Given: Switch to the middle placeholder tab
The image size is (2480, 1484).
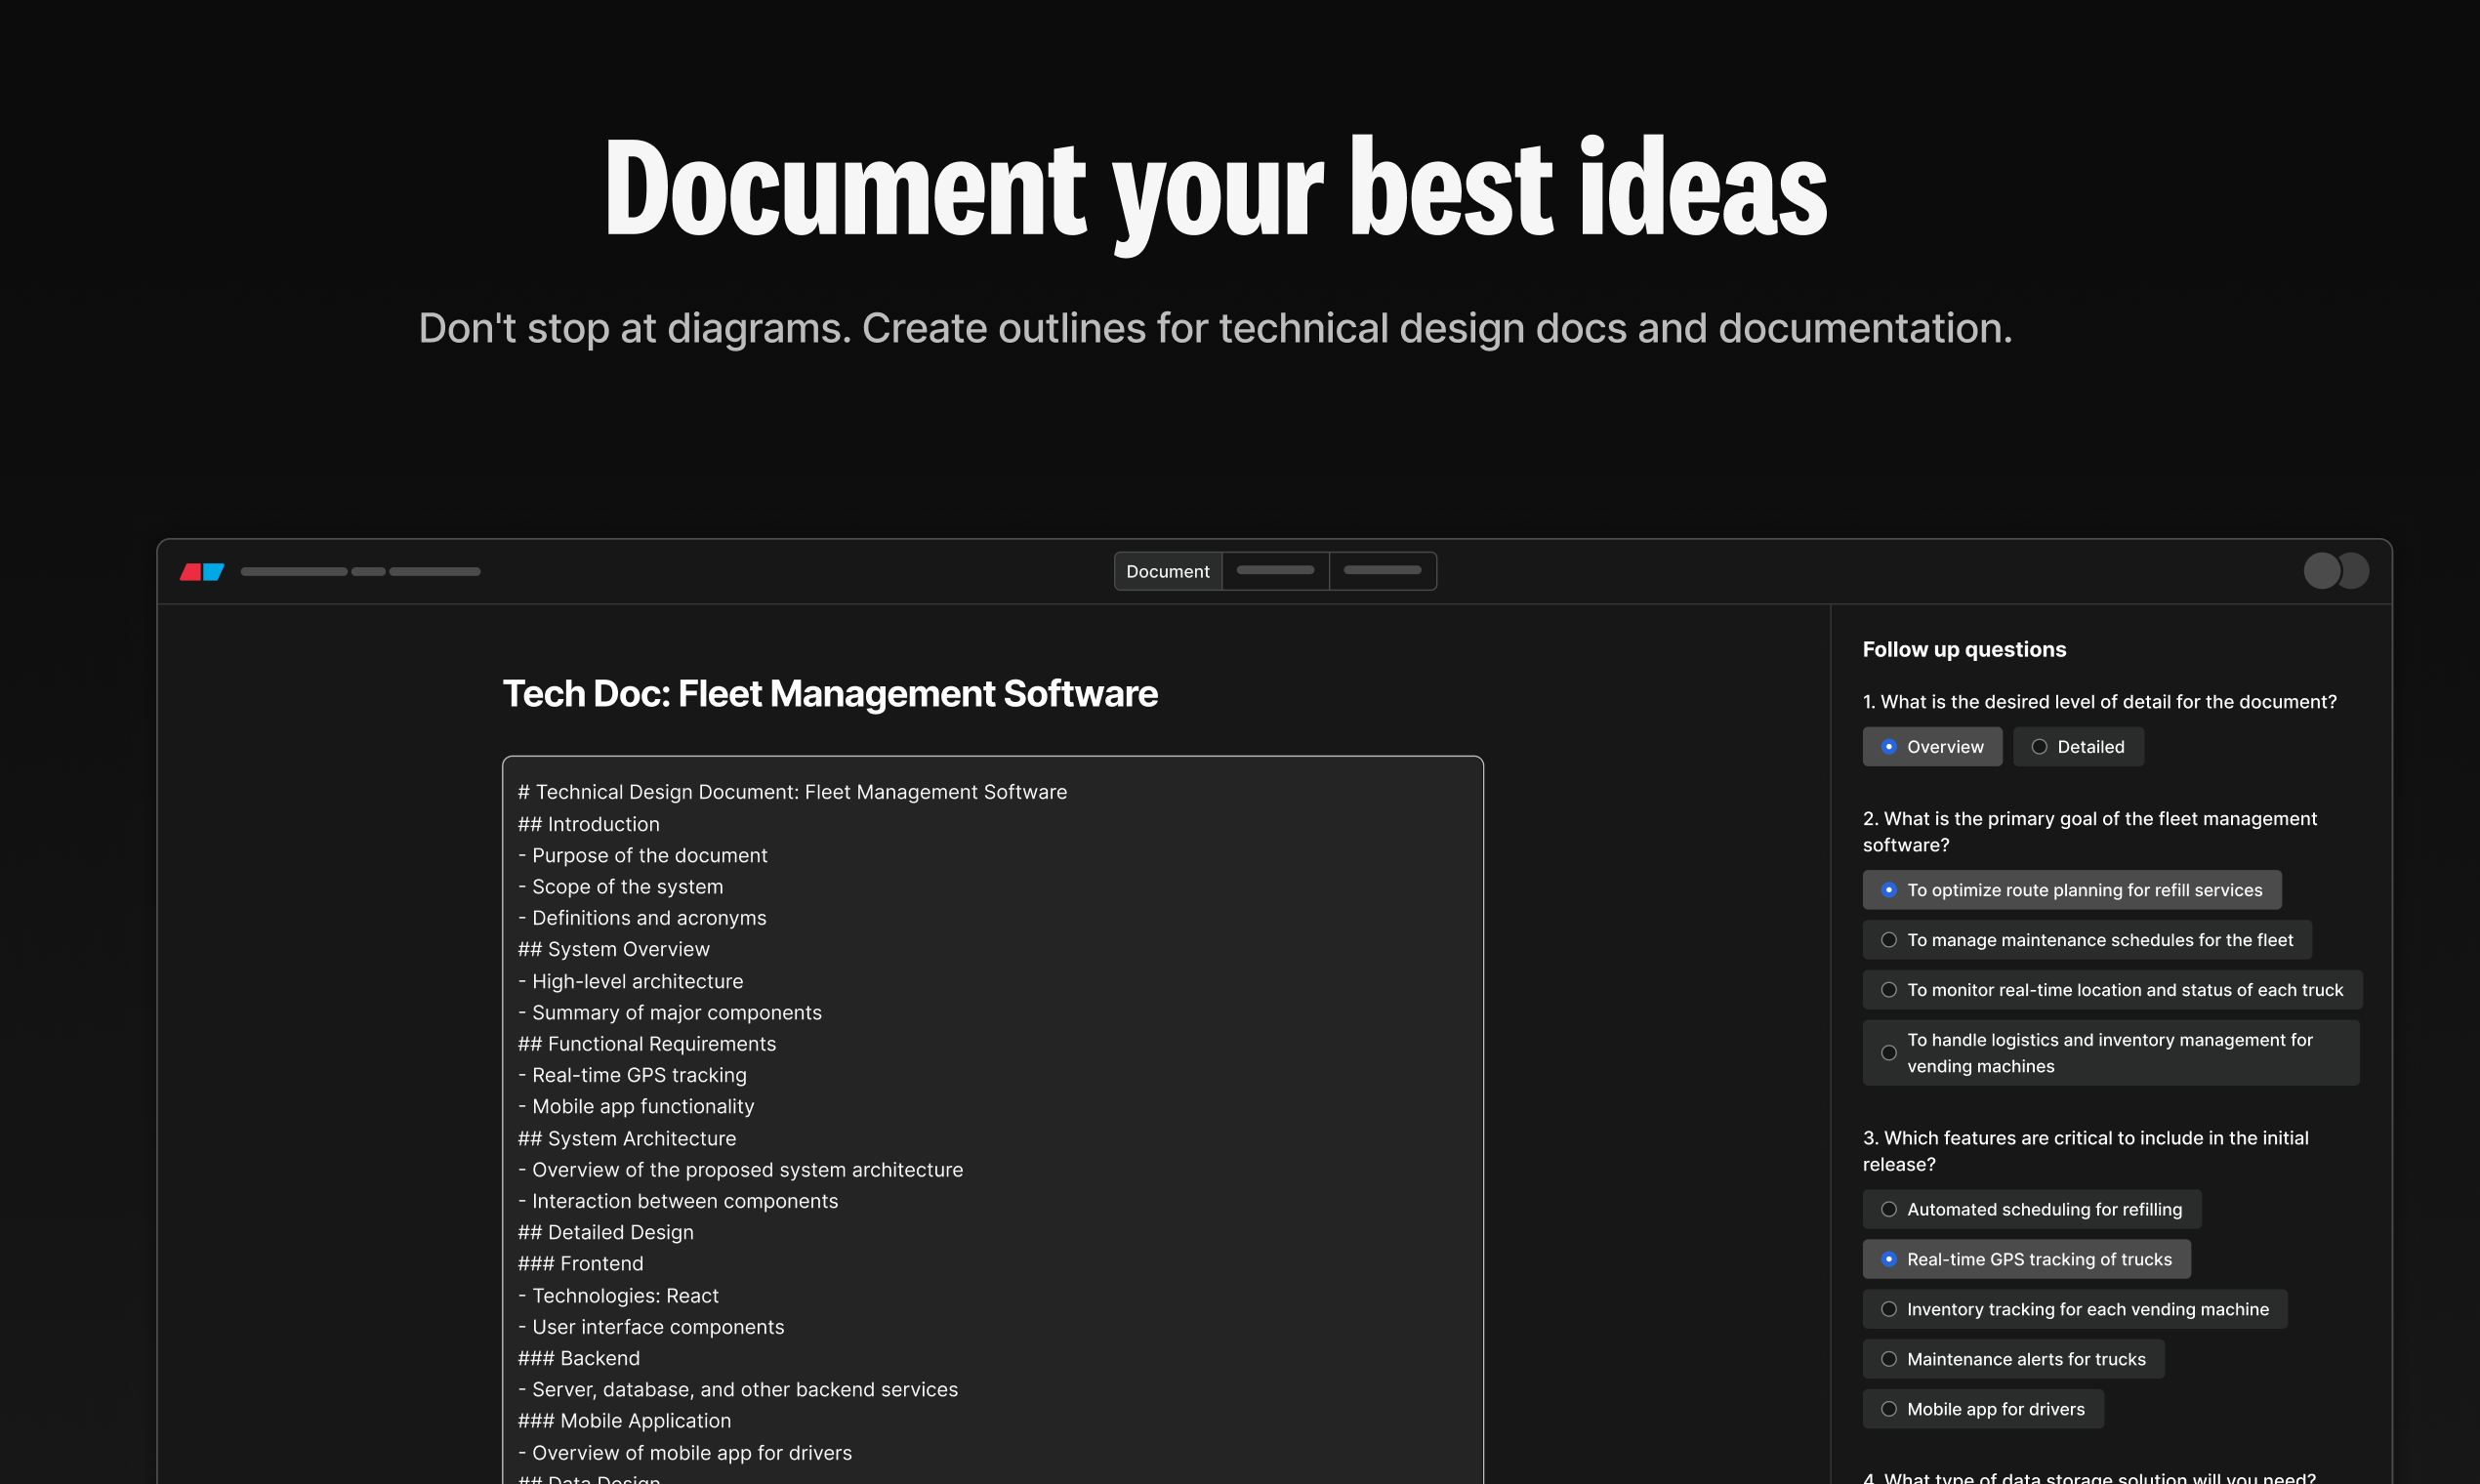Looking at the screenshot, I should pos(1275,571).
